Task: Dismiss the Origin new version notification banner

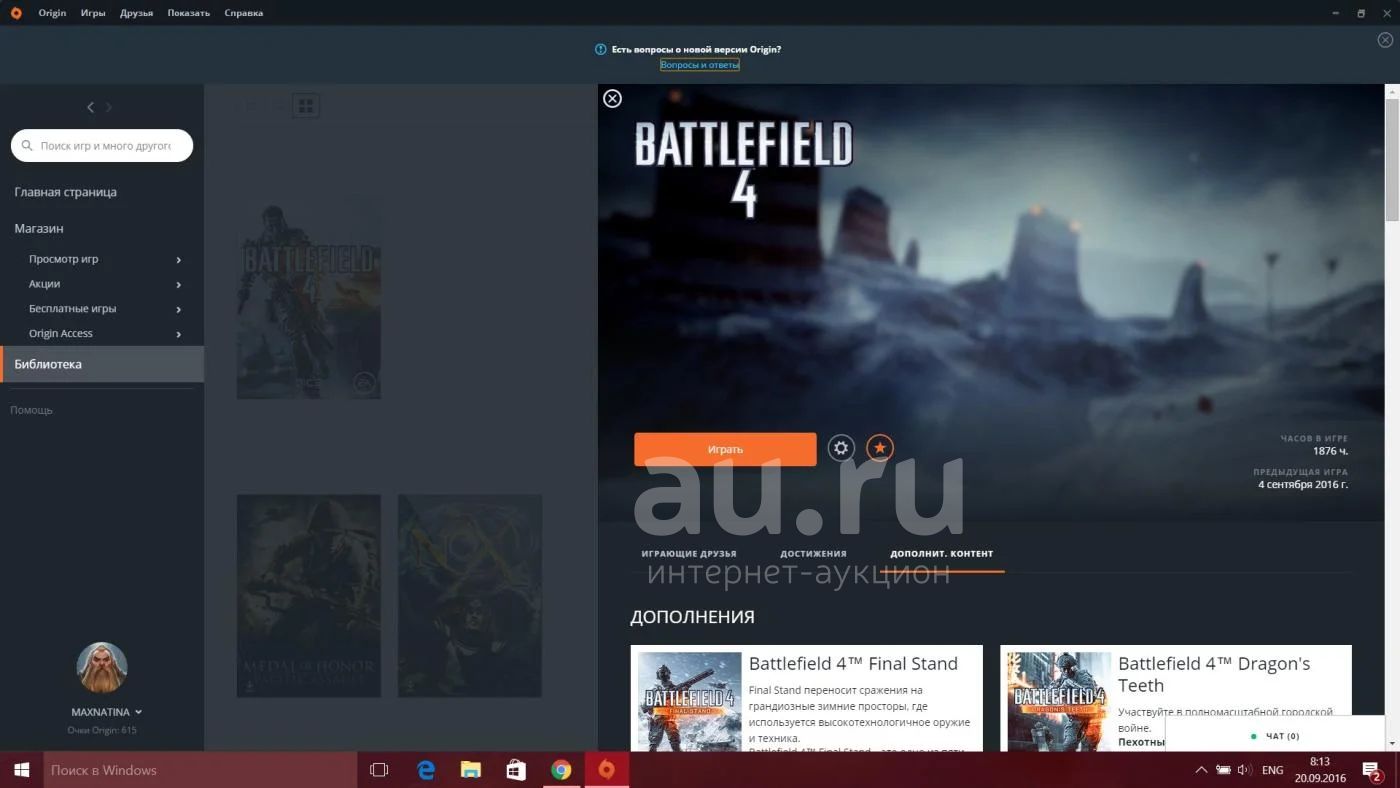Action: click(x=1385, y=40)
